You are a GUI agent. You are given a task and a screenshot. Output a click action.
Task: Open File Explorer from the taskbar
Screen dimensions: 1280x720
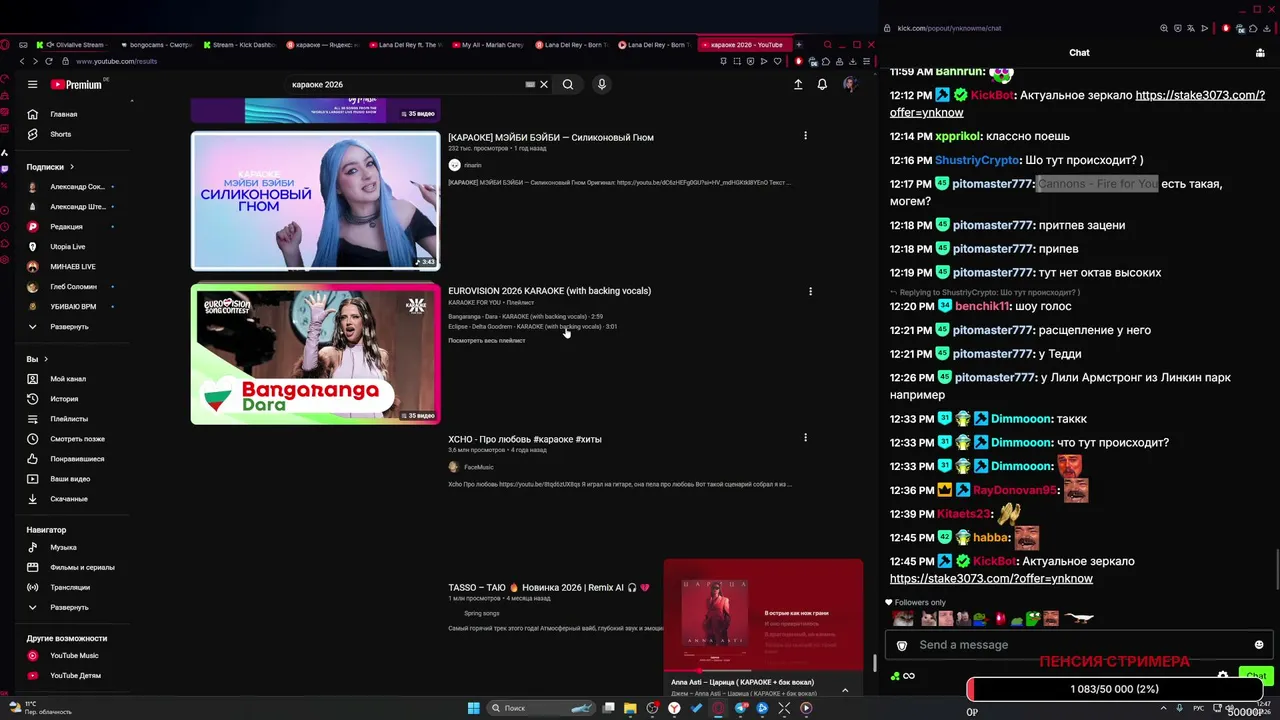pyautogui.click(x=630, y=708)
